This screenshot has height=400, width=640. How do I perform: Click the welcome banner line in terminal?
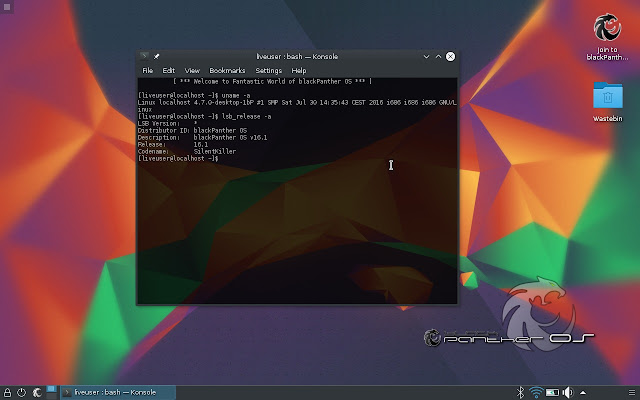(272, 81)
